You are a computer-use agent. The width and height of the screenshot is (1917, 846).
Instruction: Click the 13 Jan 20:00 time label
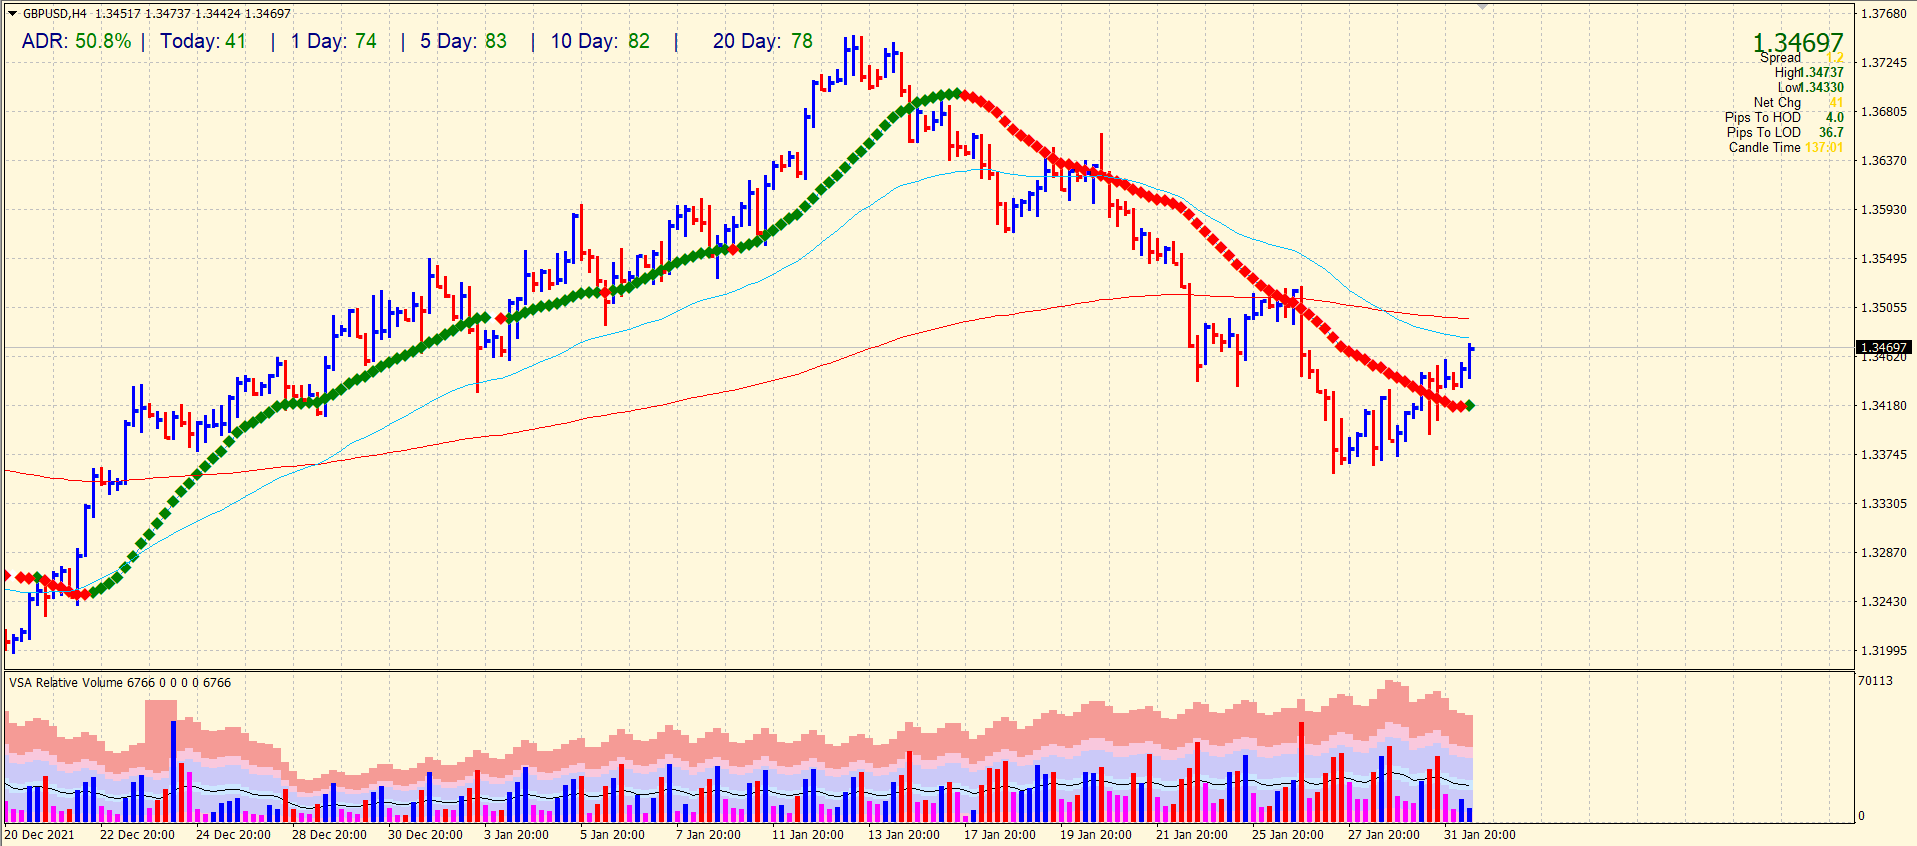904,834
